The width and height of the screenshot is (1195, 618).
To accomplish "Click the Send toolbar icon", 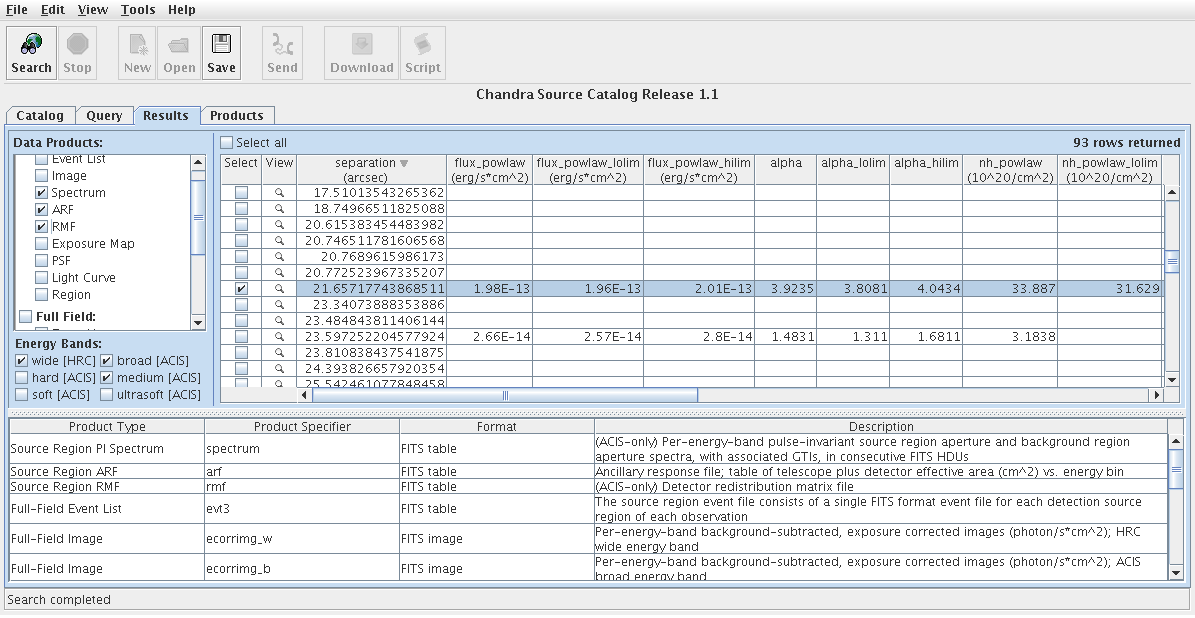I will tap(282, 46).
